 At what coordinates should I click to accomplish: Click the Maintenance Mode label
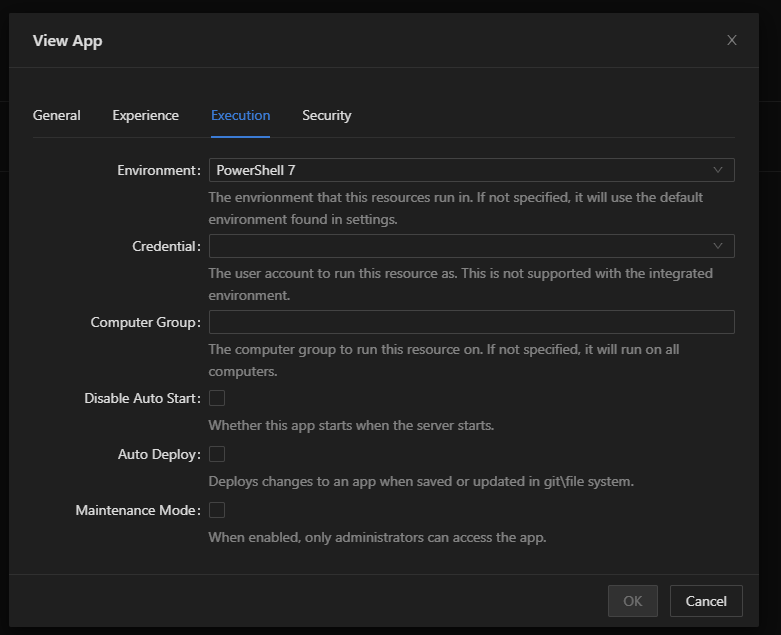click(138, 510)
